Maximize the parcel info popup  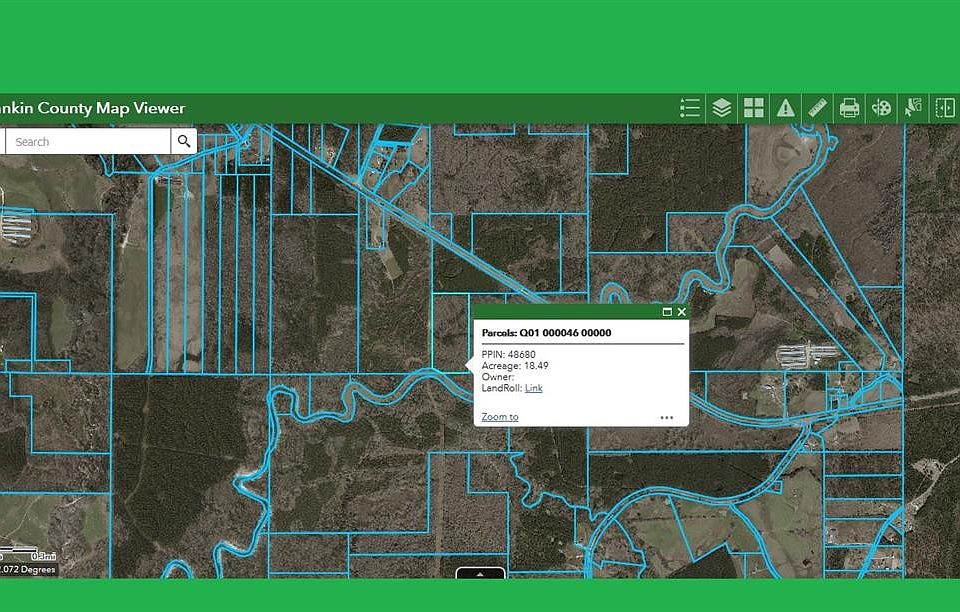(667, 312)
